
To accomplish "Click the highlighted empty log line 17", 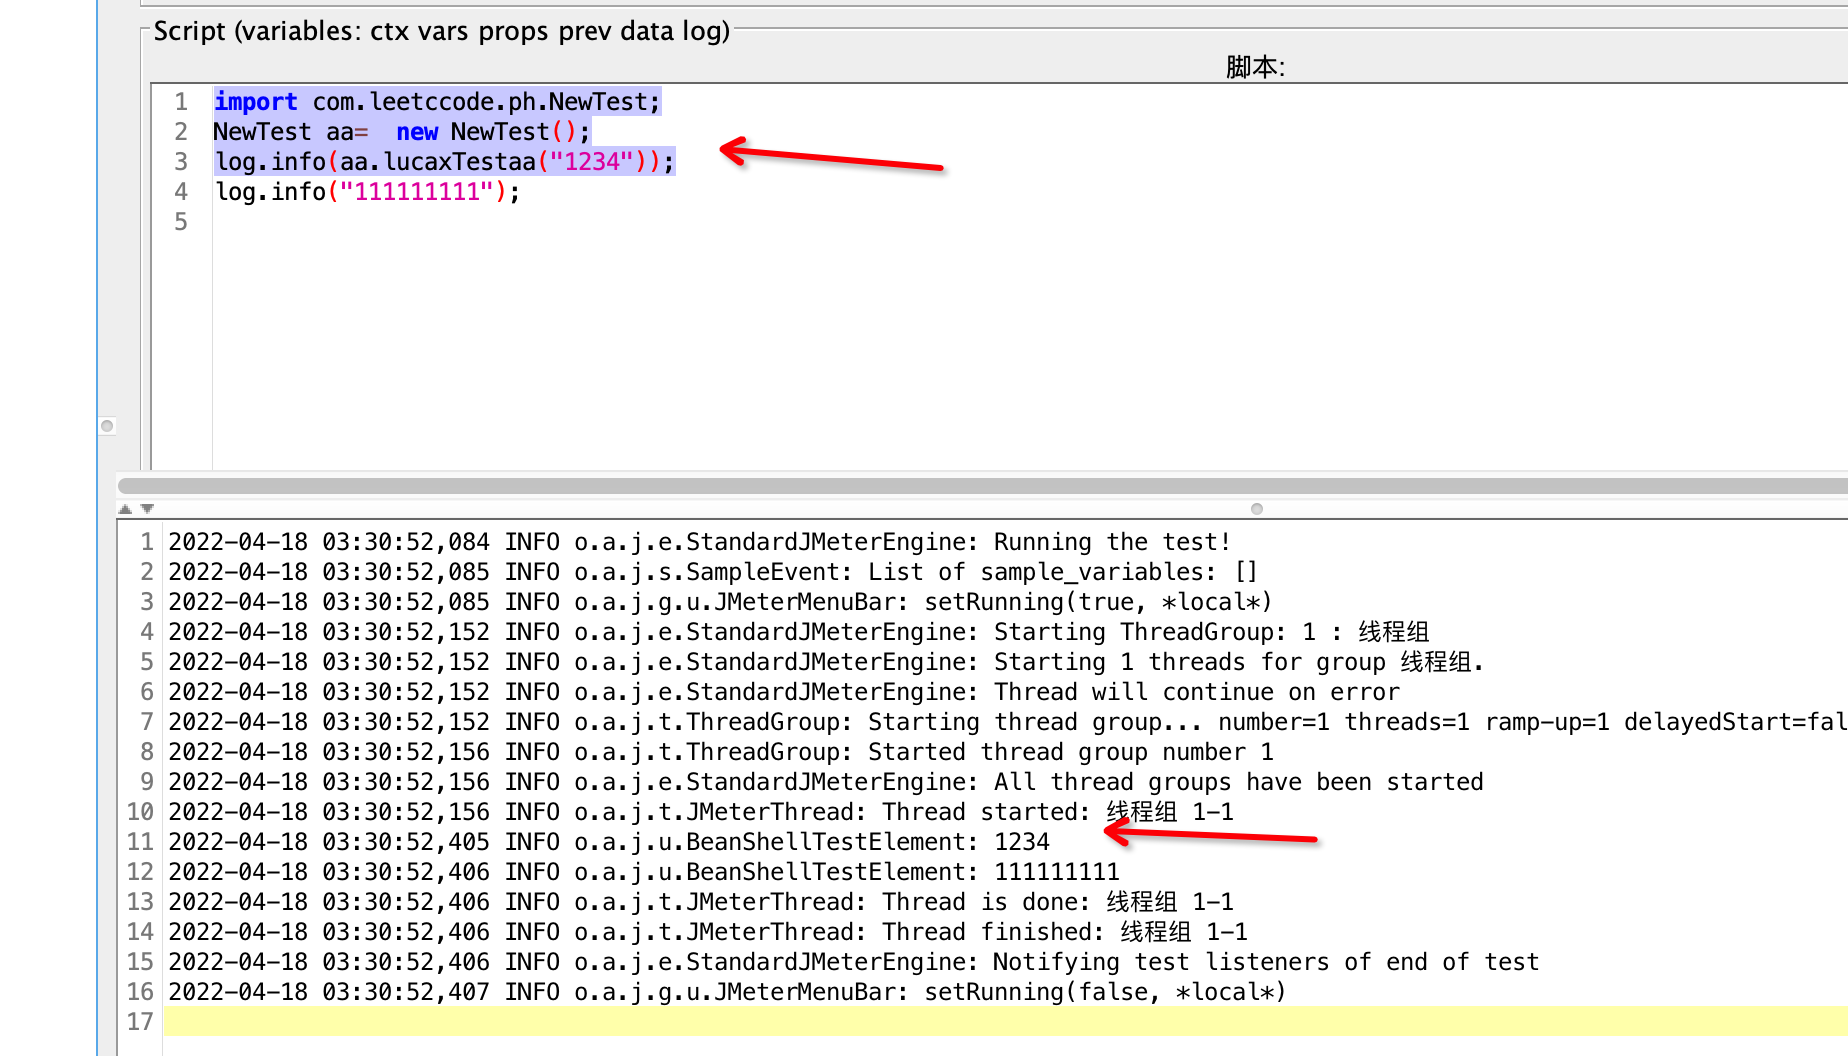I will coord(1006,1022).
